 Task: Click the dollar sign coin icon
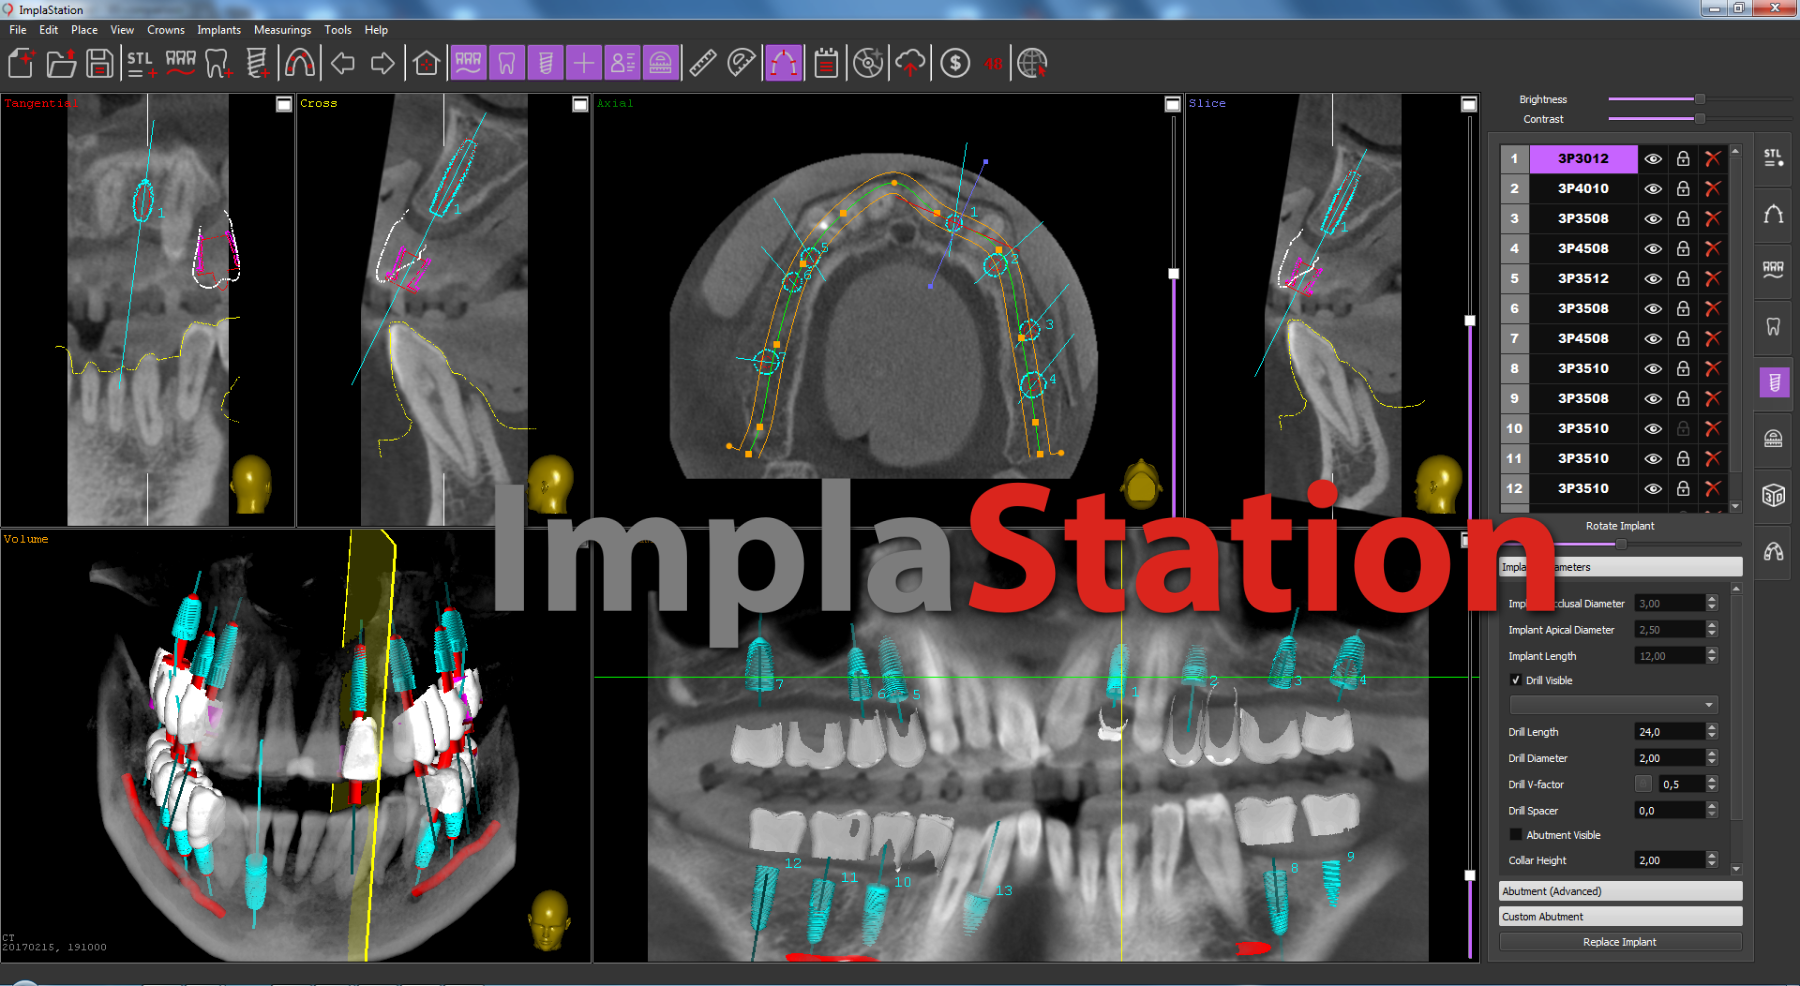955,63
